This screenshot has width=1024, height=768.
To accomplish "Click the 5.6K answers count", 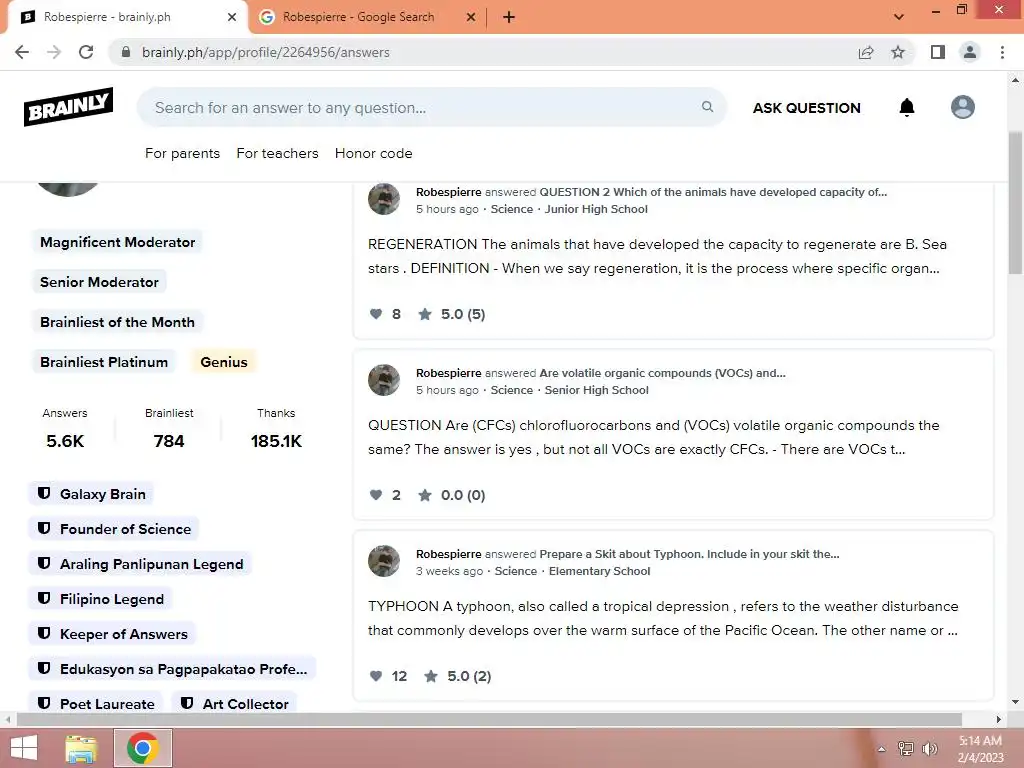I will (x=65, y=441).
